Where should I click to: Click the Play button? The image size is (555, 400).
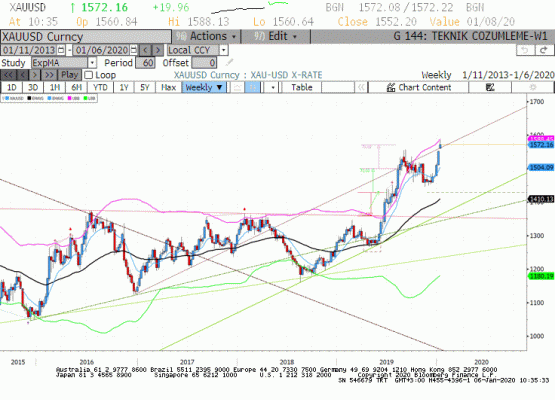(x=69, y=75)
